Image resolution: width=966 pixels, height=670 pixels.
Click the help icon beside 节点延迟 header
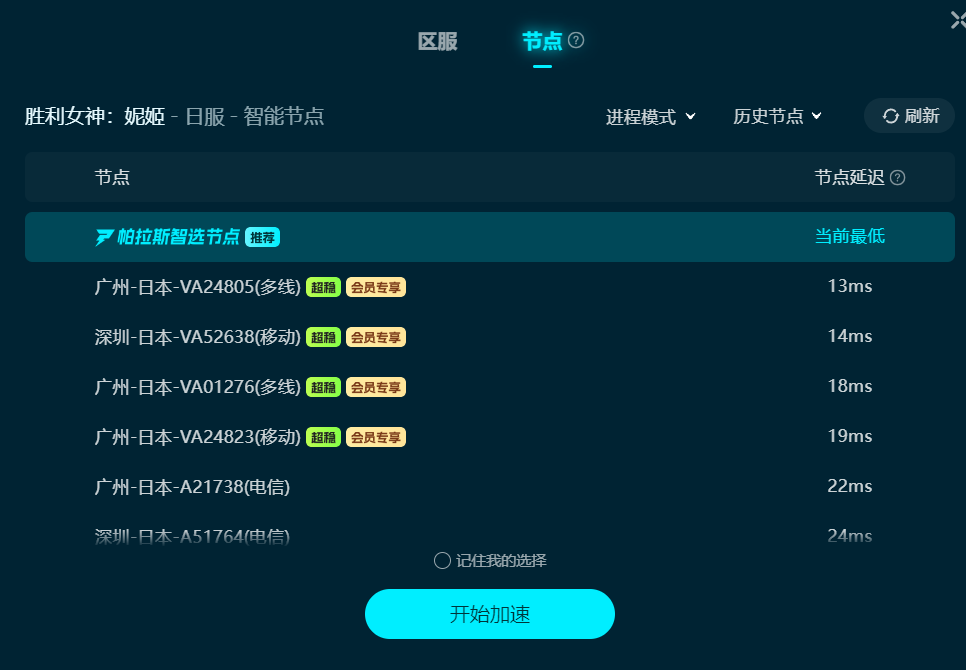pyautogui.click(x=898, y=178)
